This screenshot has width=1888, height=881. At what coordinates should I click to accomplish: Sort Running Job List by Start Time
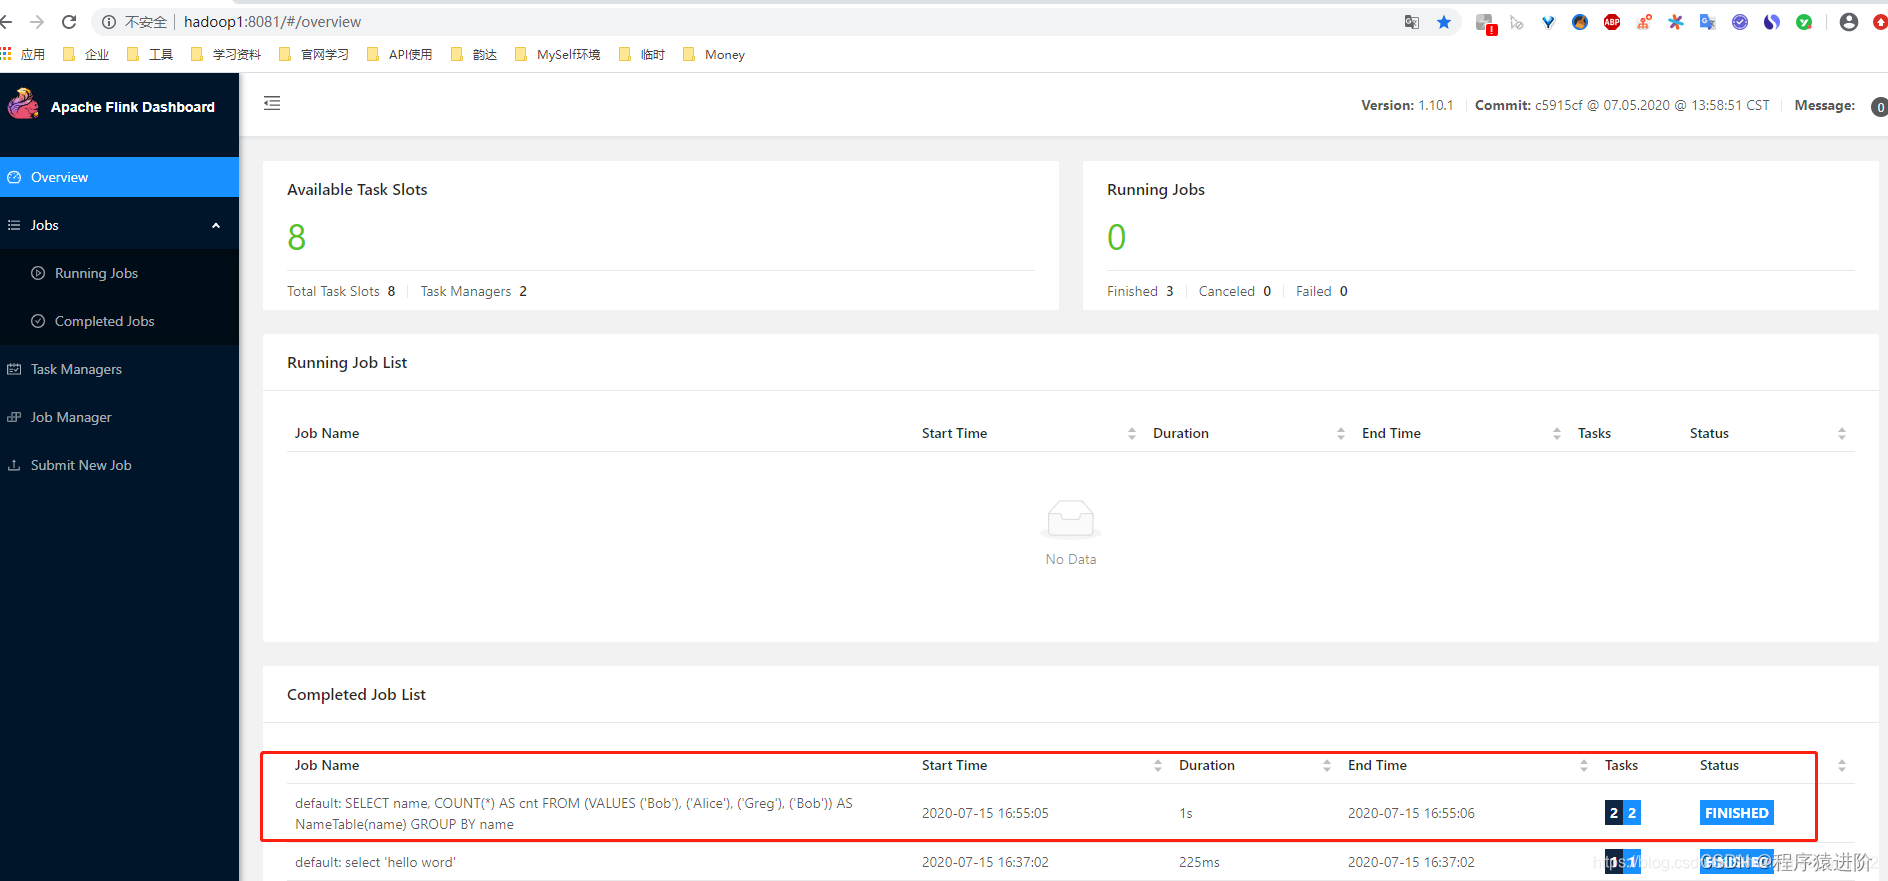click(1131, 433)
